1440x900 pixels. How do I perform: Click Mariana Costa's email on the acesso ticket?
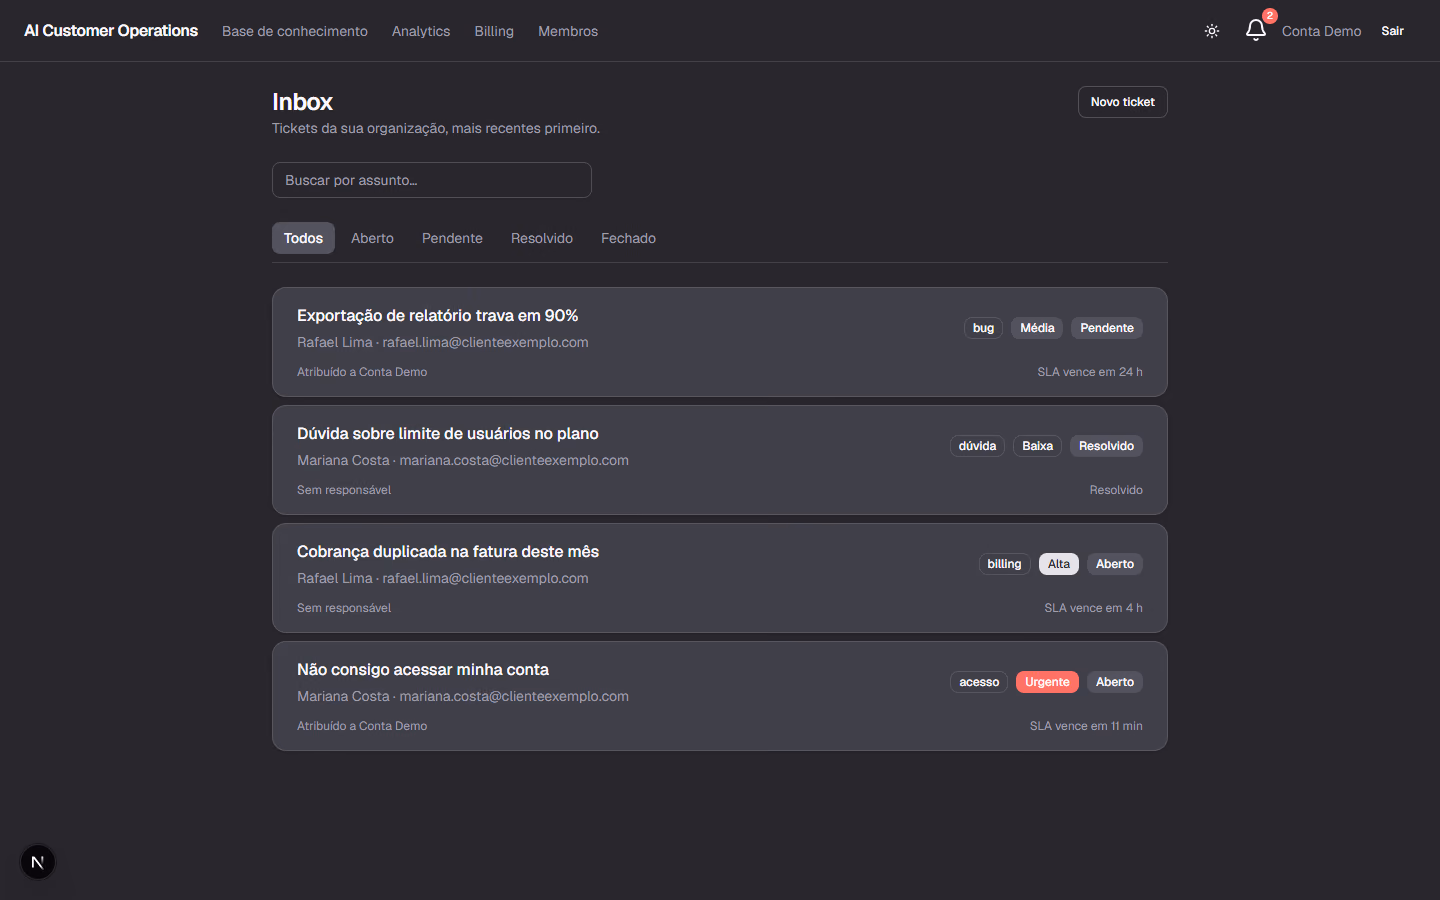pos(514,696)
